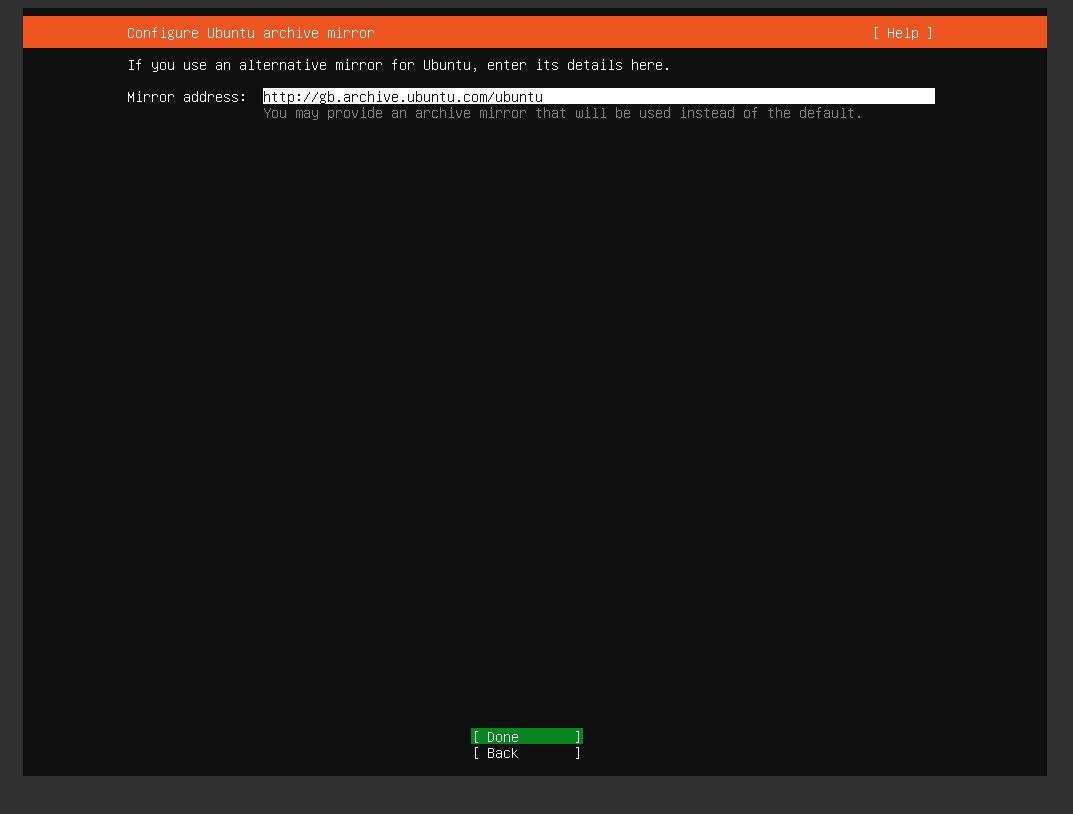Screen dimensions: 1073x814
Task: Click the Configure Ubuntu archive mirror title
Action: pyautogui.click(x=250, y=33)
